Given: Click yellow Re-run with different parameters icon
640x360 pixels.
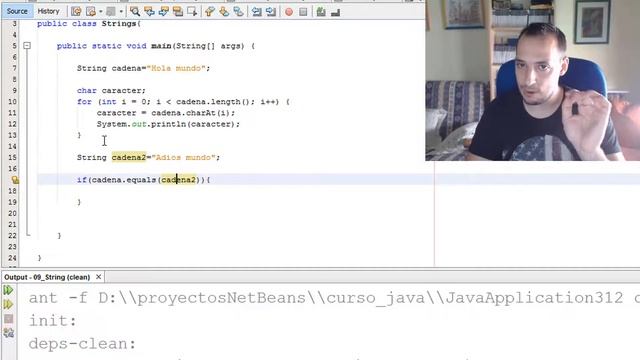Looking at the screenshot, I should [x=8, y=304].
